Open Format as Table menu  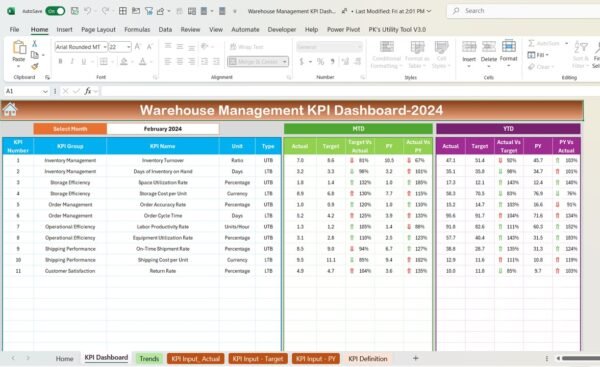tap(417, 55)
